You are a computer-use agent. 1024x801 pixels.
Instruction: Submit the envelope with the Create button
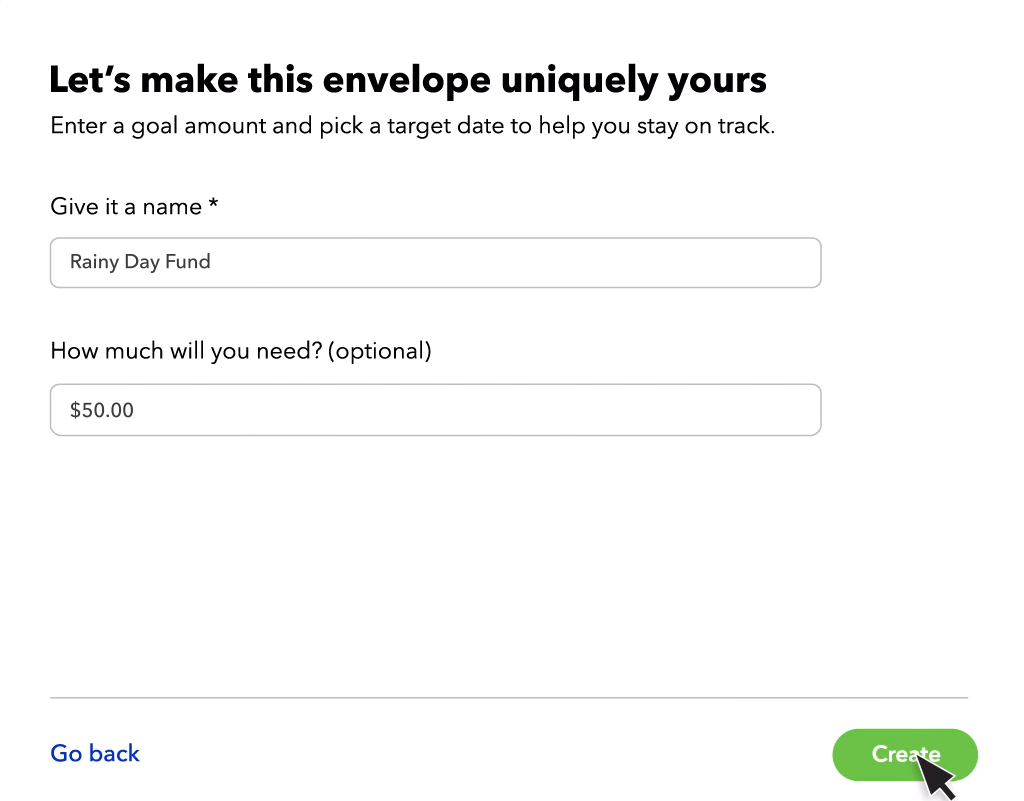905,754
